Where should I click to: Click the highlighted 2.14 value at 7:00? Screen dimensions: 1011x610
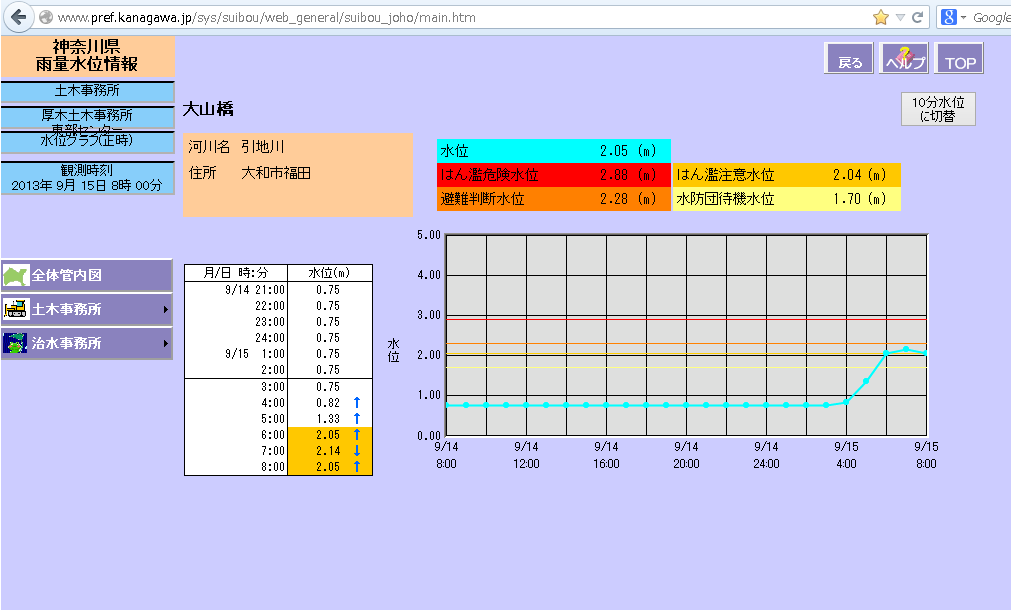tap(328, 451)
